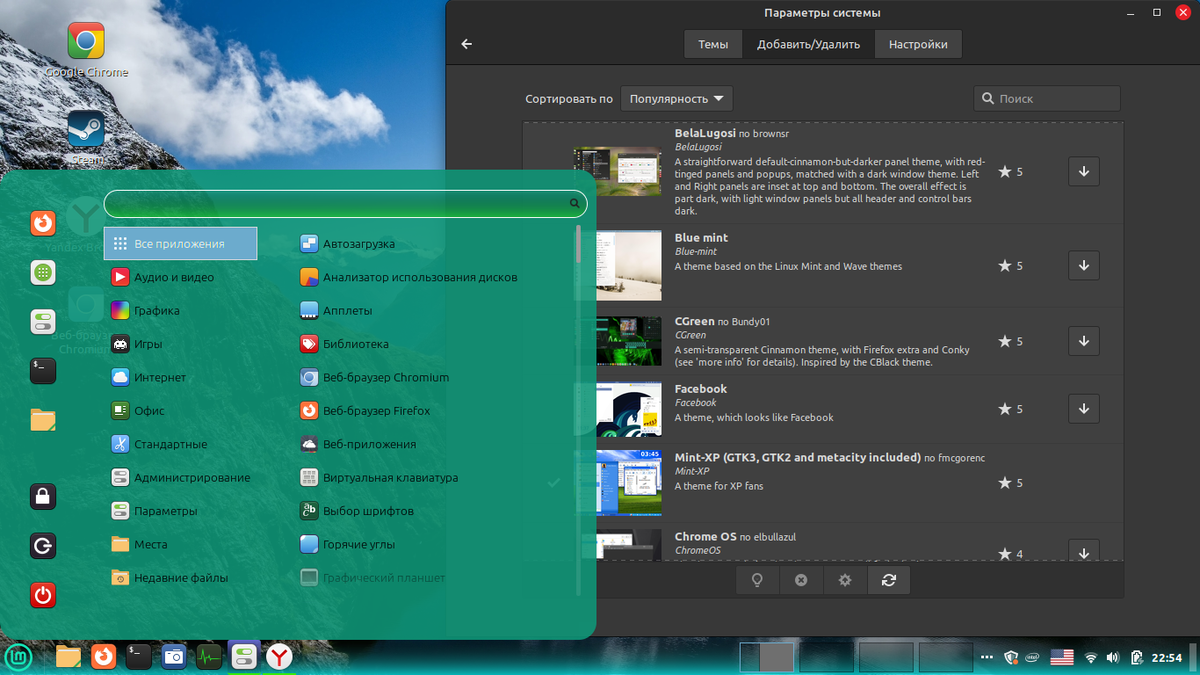Download the Blue mint theme
Viewport: 1200px width, 675px height.
(1083, 265)
